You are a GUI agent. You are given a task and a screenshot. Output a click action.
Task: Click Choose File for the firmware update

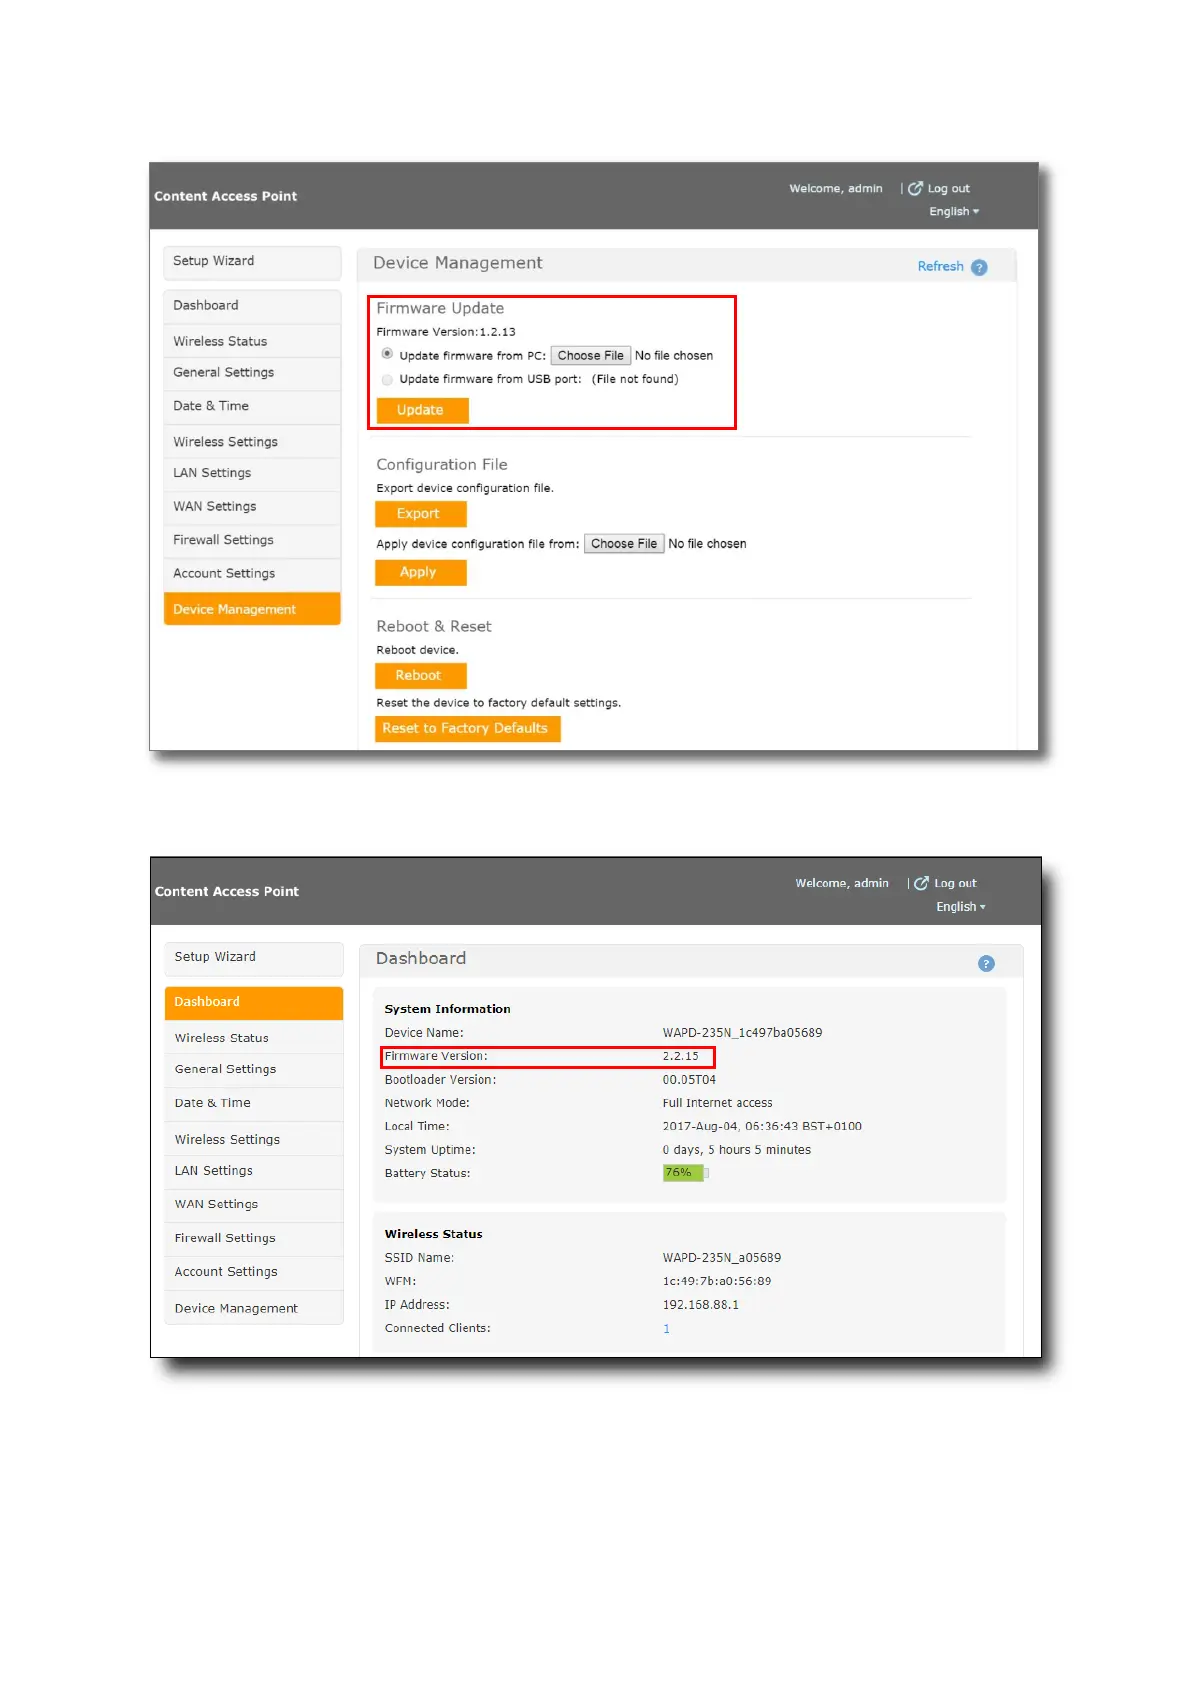pyautogui.click(x=591, y=355)
